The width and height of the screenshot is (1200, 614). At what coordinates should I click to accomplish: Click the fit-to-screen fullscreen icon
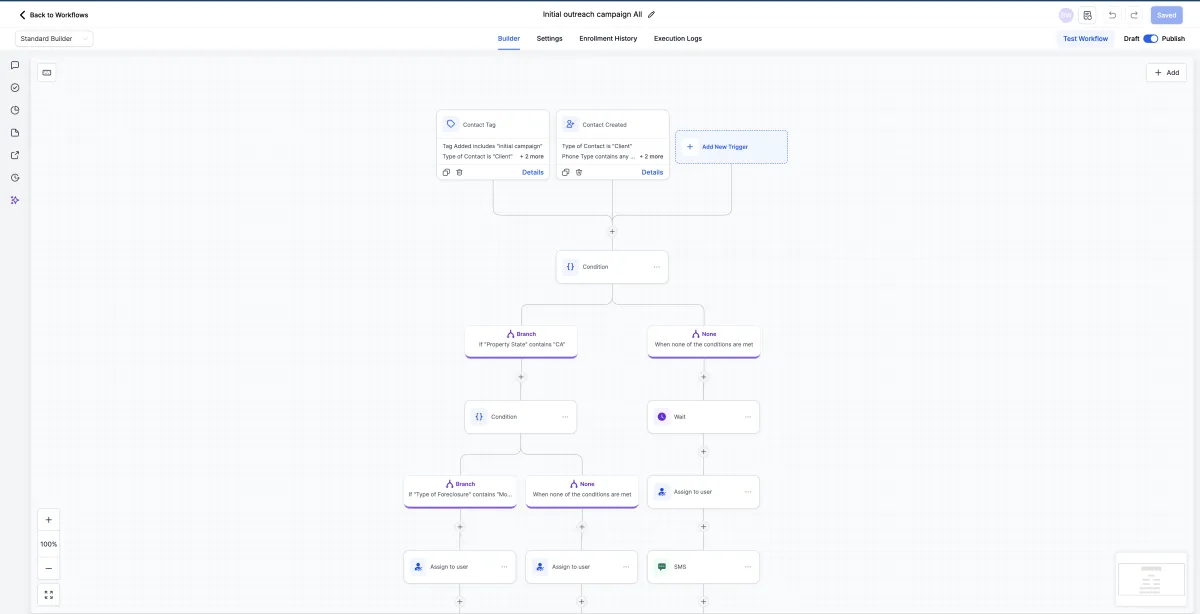[48, 595]
